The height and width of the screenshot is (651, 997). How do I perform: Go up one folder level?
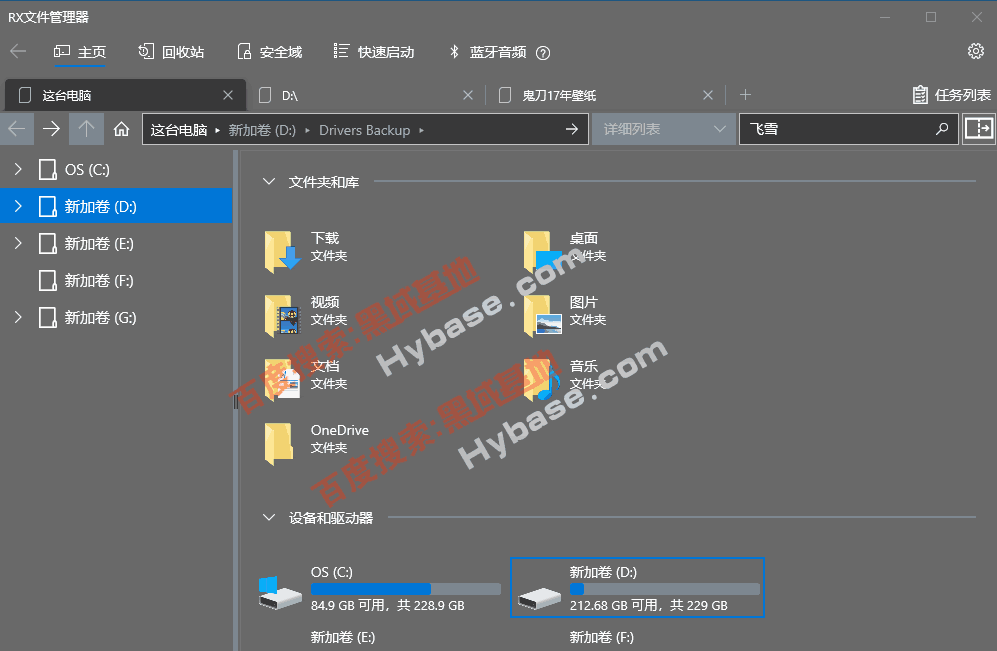pos(86,129)
